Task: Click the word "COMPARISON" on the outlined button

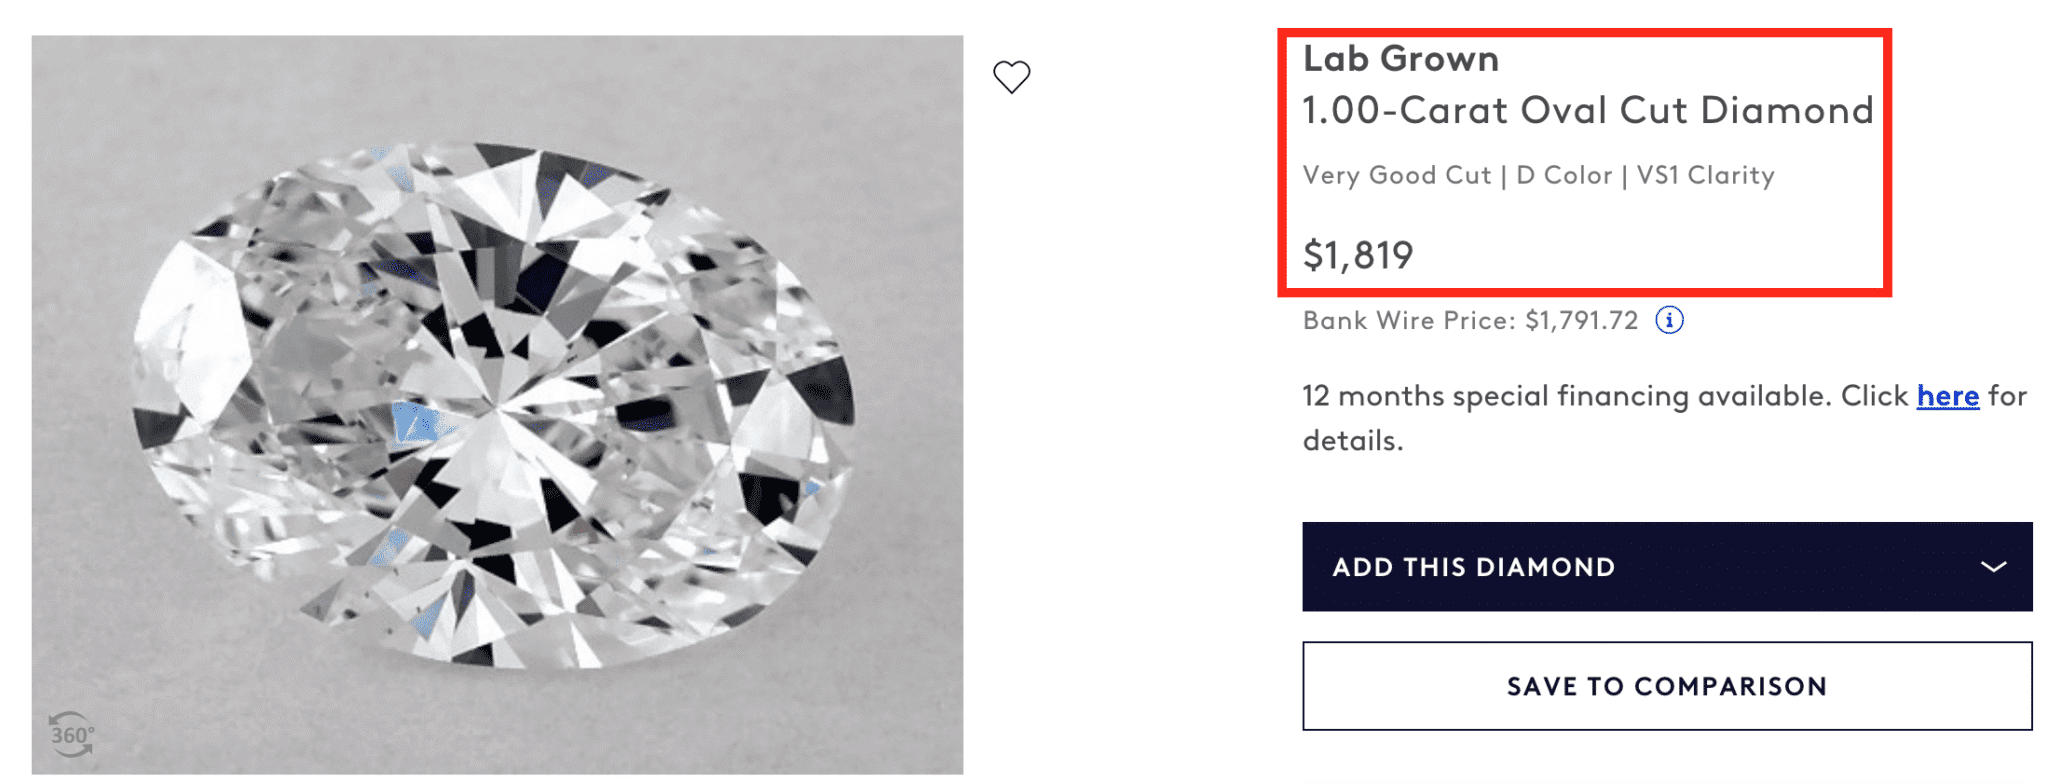Action: pos(1730,686)
